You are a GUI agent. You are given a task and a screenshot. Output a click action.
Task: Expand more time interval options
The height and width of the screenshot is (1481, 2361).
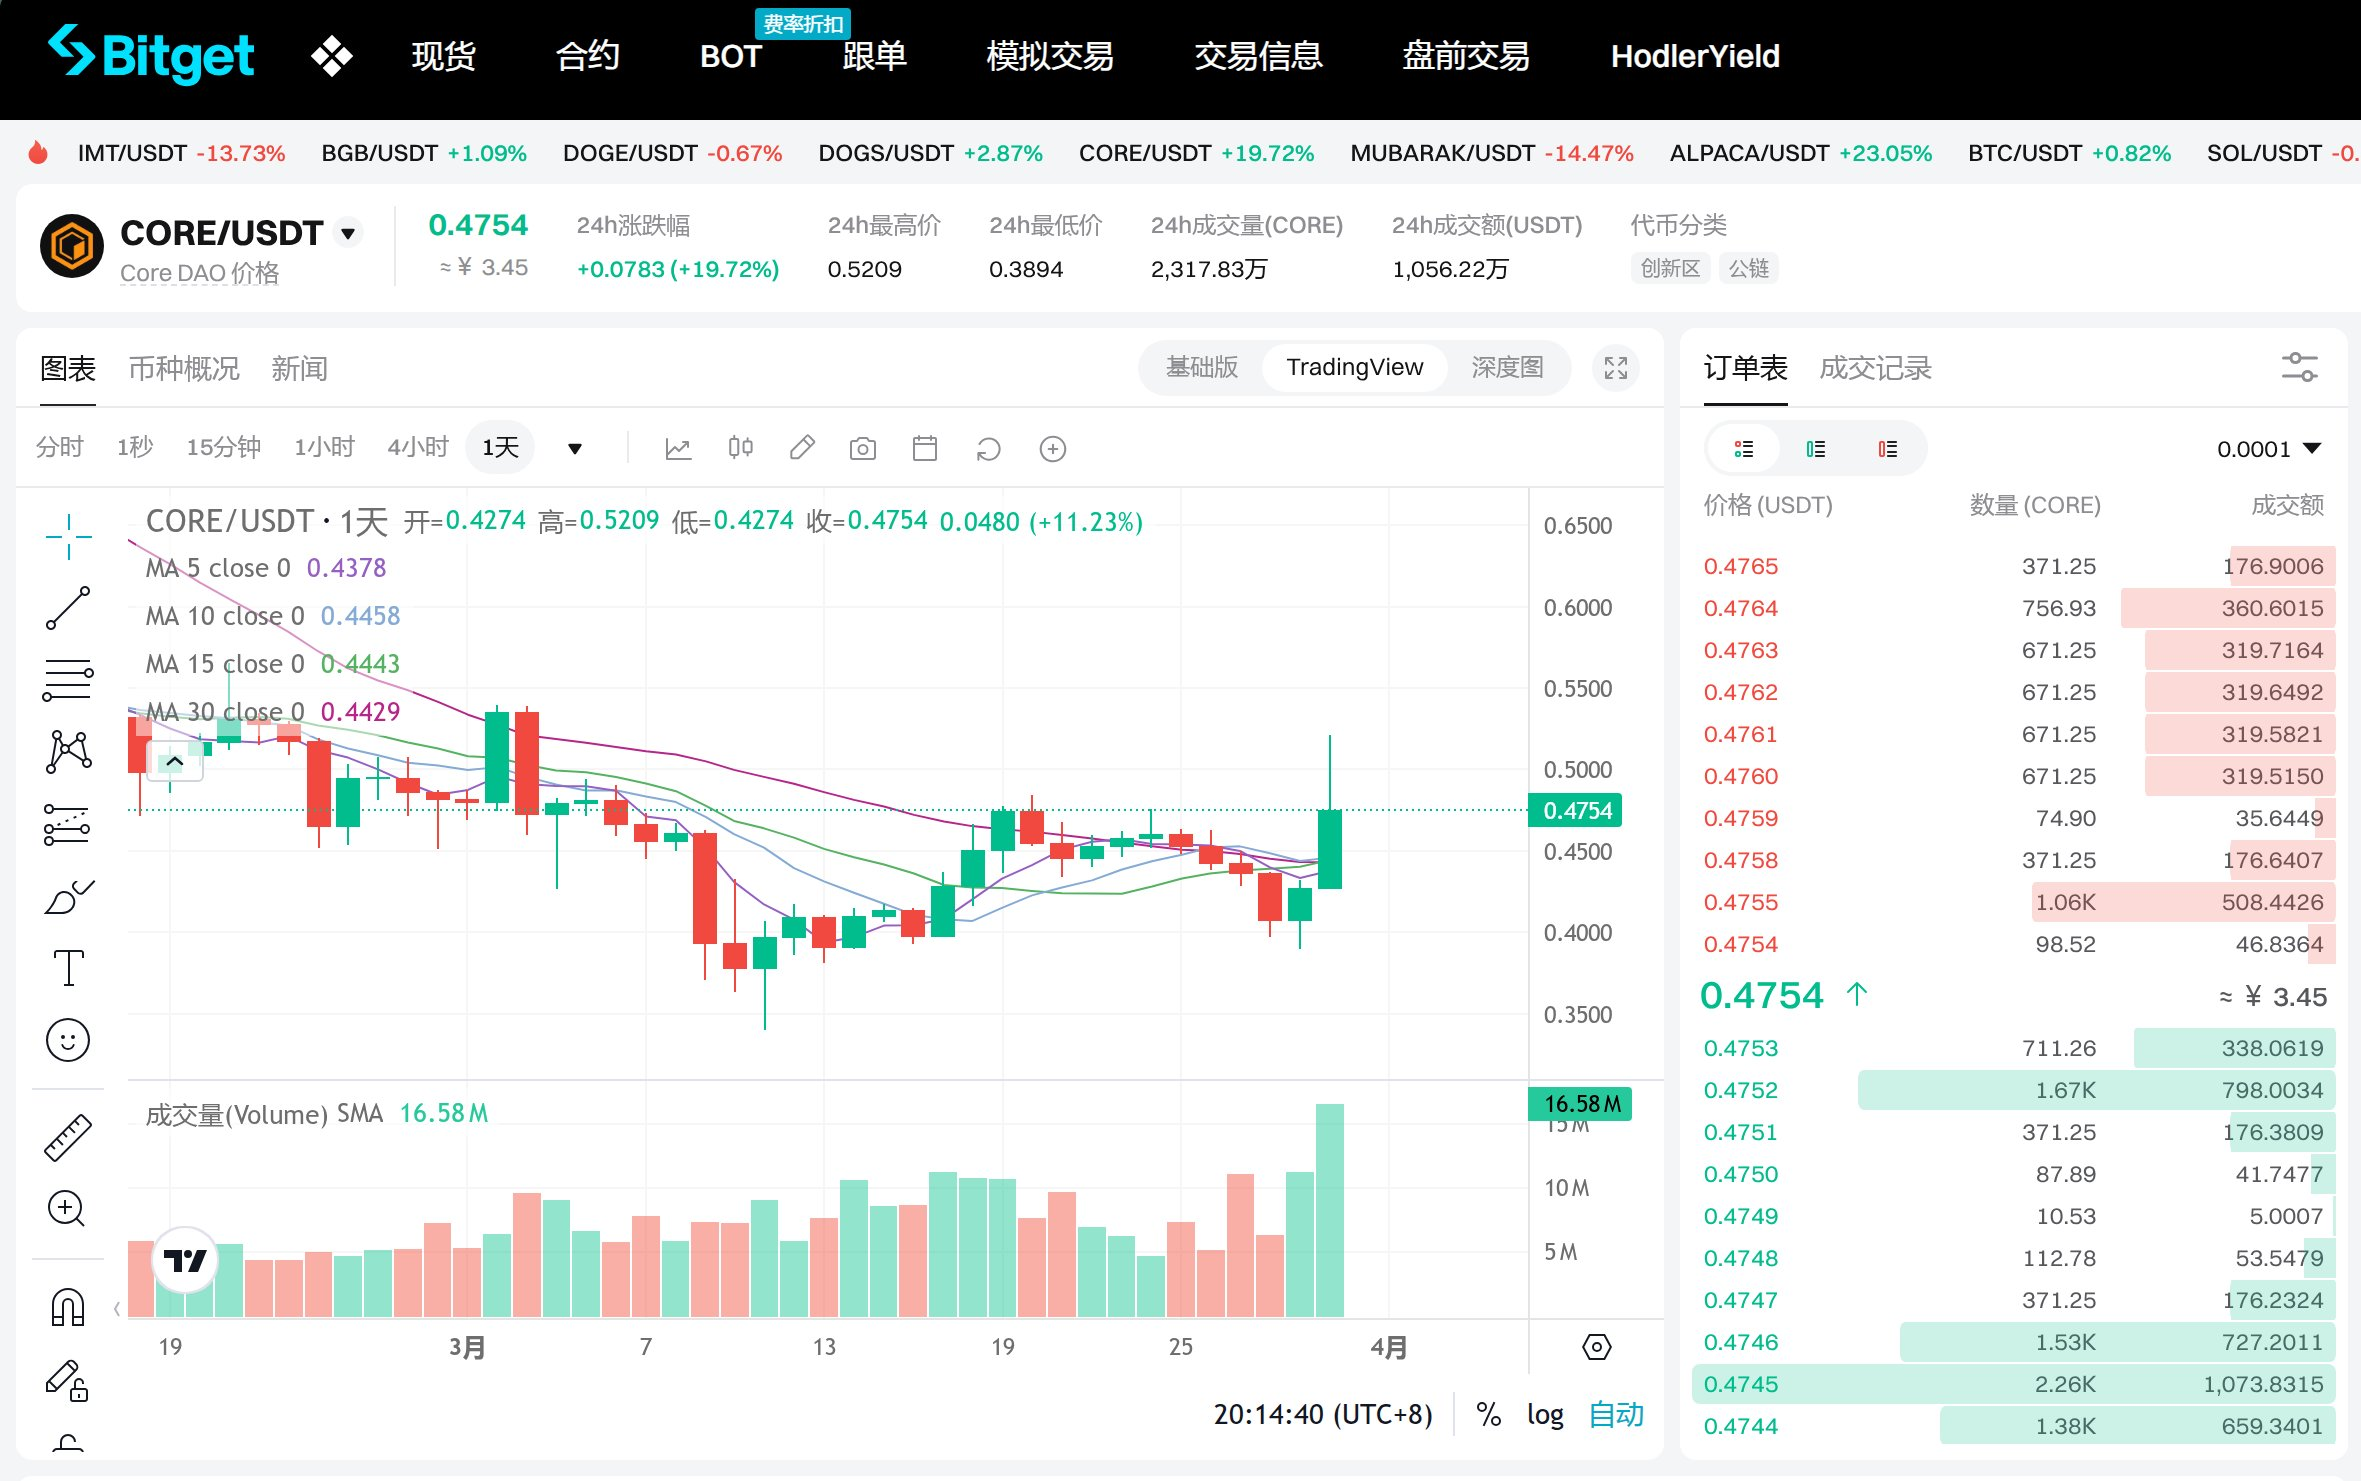click(575, 449)
